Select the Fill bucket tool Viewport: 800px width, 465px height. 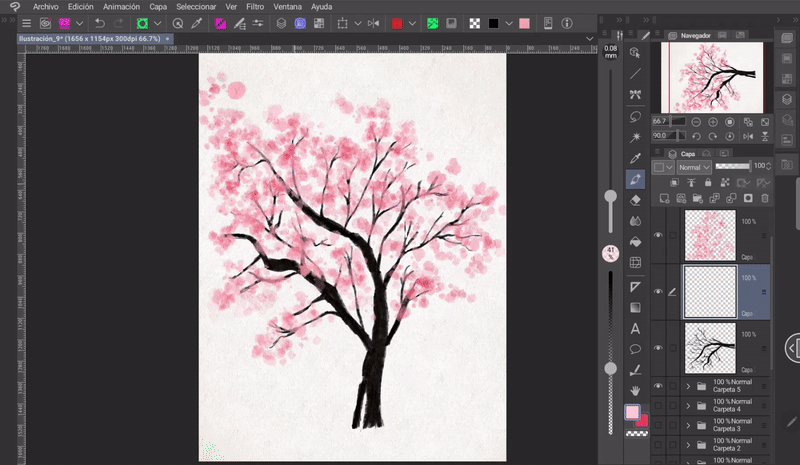635,242
